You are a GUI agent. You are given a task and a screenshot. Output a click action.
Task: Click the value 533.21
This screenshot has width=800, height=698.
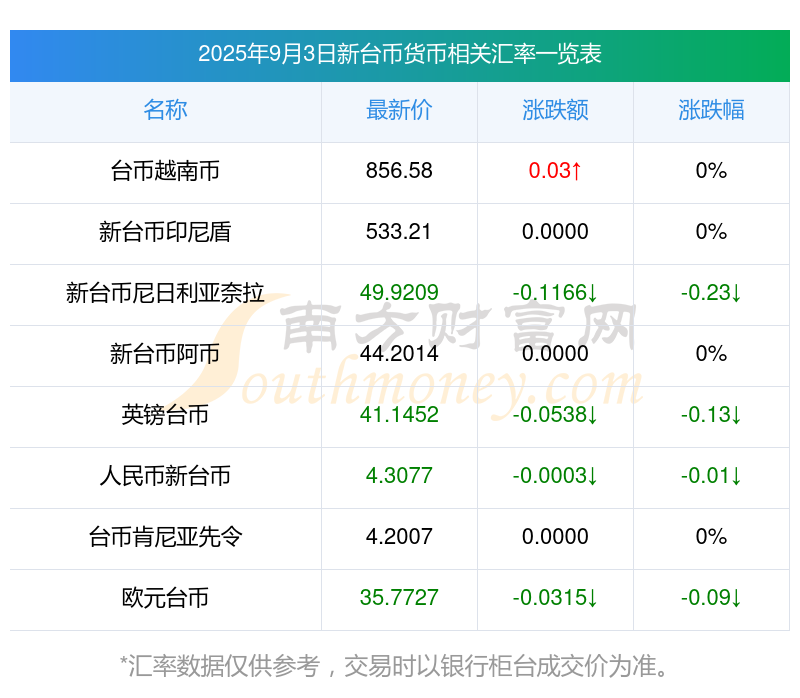(x=398, y=232)
